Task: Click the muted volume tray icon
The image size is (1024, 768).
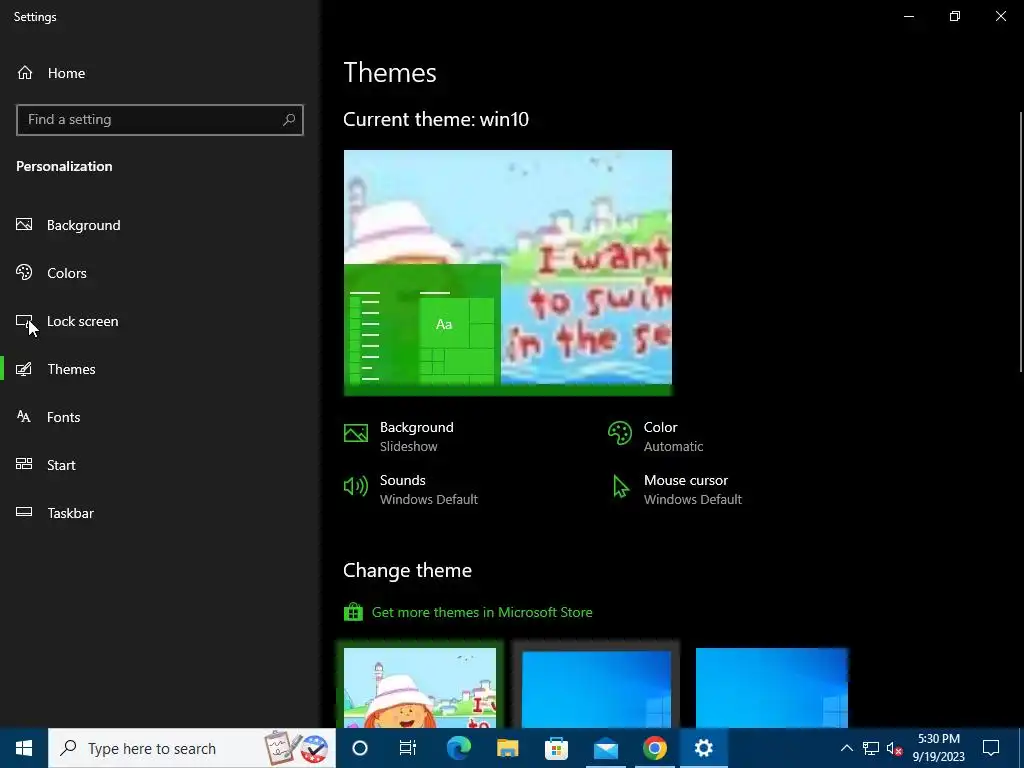Action: pos(894,748)
